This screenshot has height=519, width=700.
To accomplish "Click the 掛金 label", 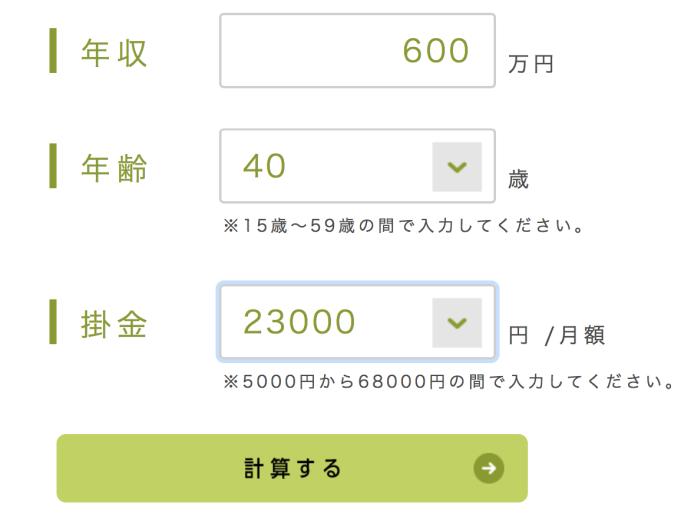I will pos(114,325).
